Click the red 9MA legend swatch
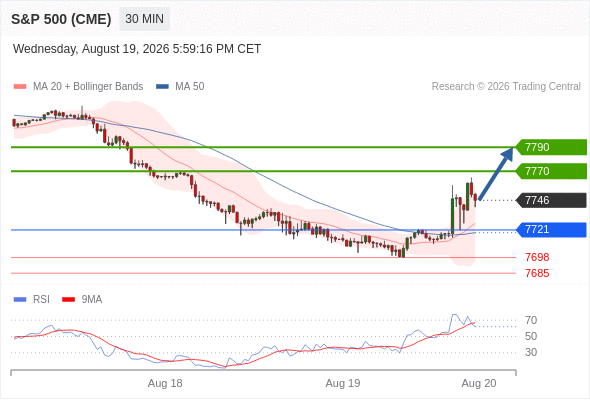This screenshot has width=590, height=400. pyautogui.click(x=68, y=300)
